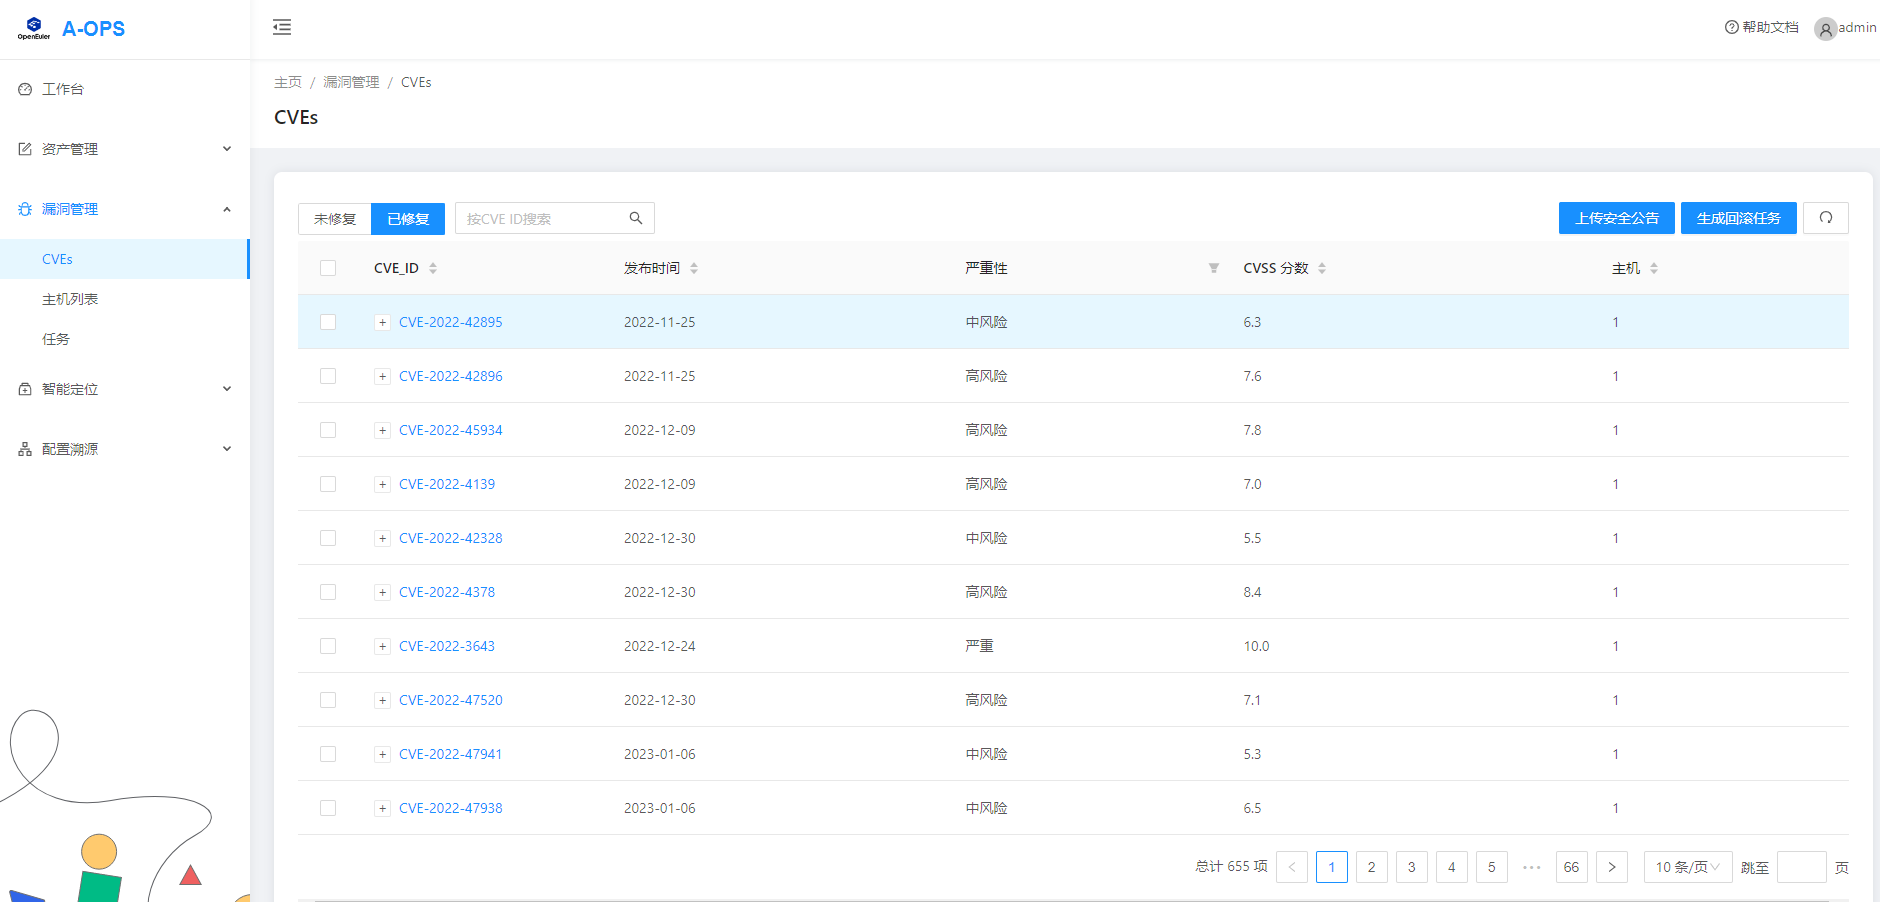Screen dimensions: 1880x902
Task: Open the 10 条/页 page size dropdown
Action: point(1687,867)
